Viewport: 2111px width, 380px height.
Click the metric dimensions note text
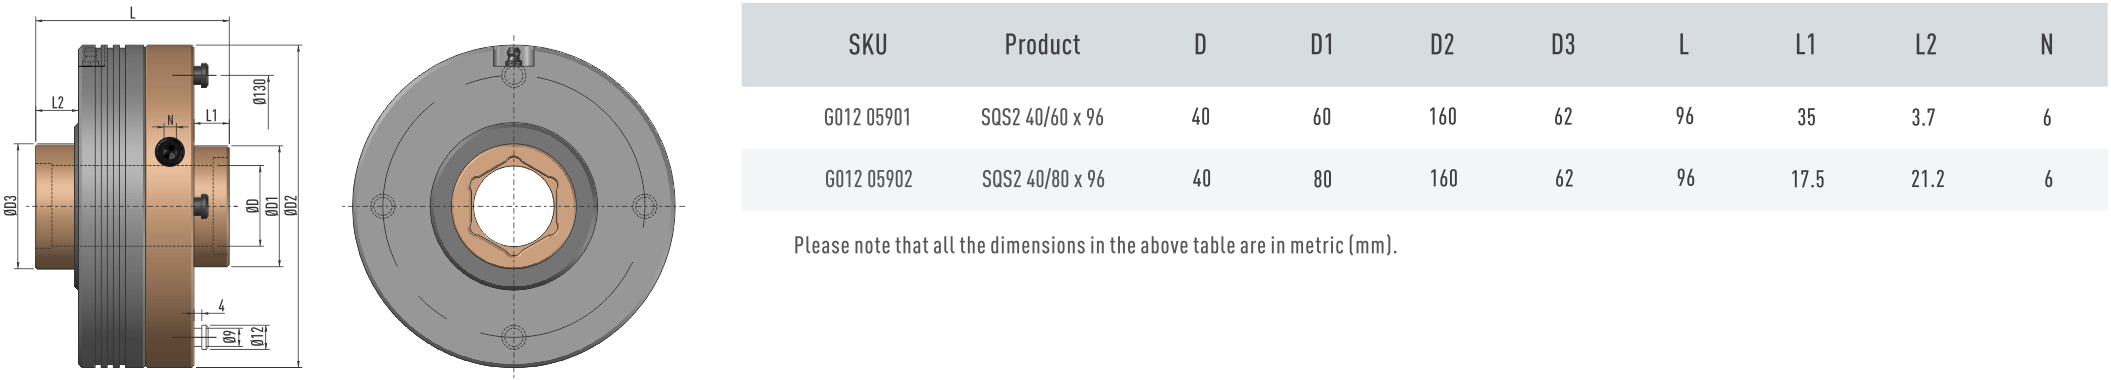[1095, 245]
